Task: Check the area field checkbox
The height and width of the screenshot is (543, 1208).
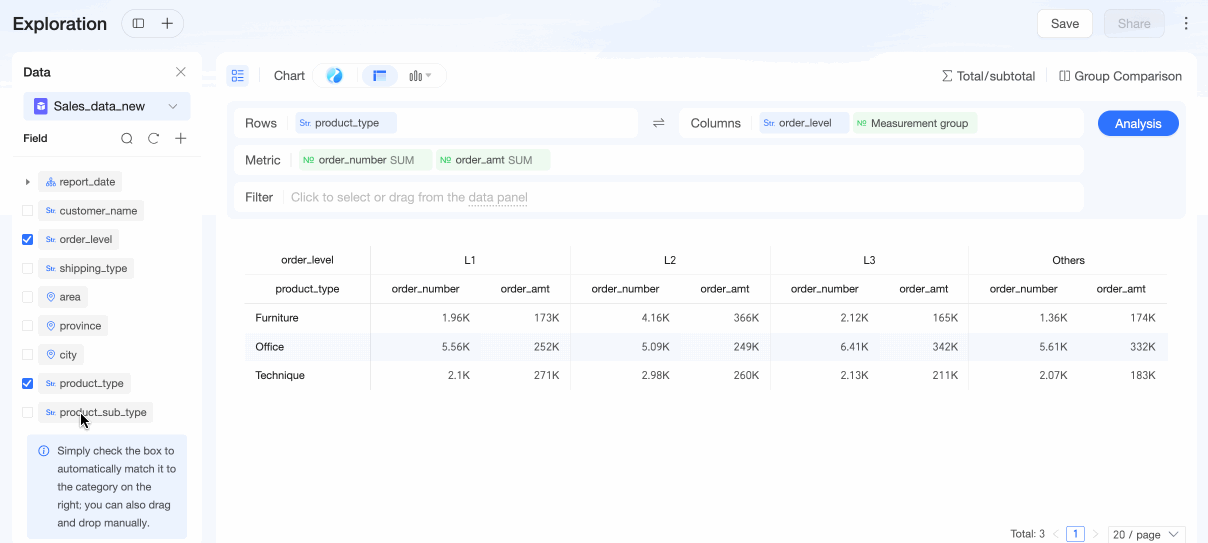Action: click(x=28, y=297)
